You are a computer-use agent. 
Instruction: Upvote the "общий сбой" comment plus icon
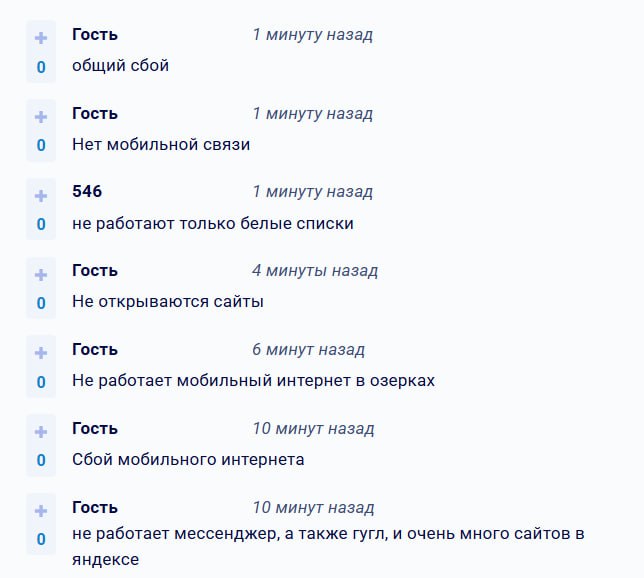tap(41, 38)
